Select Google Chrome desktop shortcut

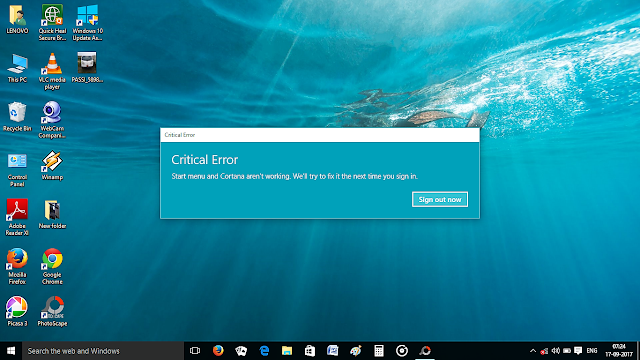(x=52, y=266)
